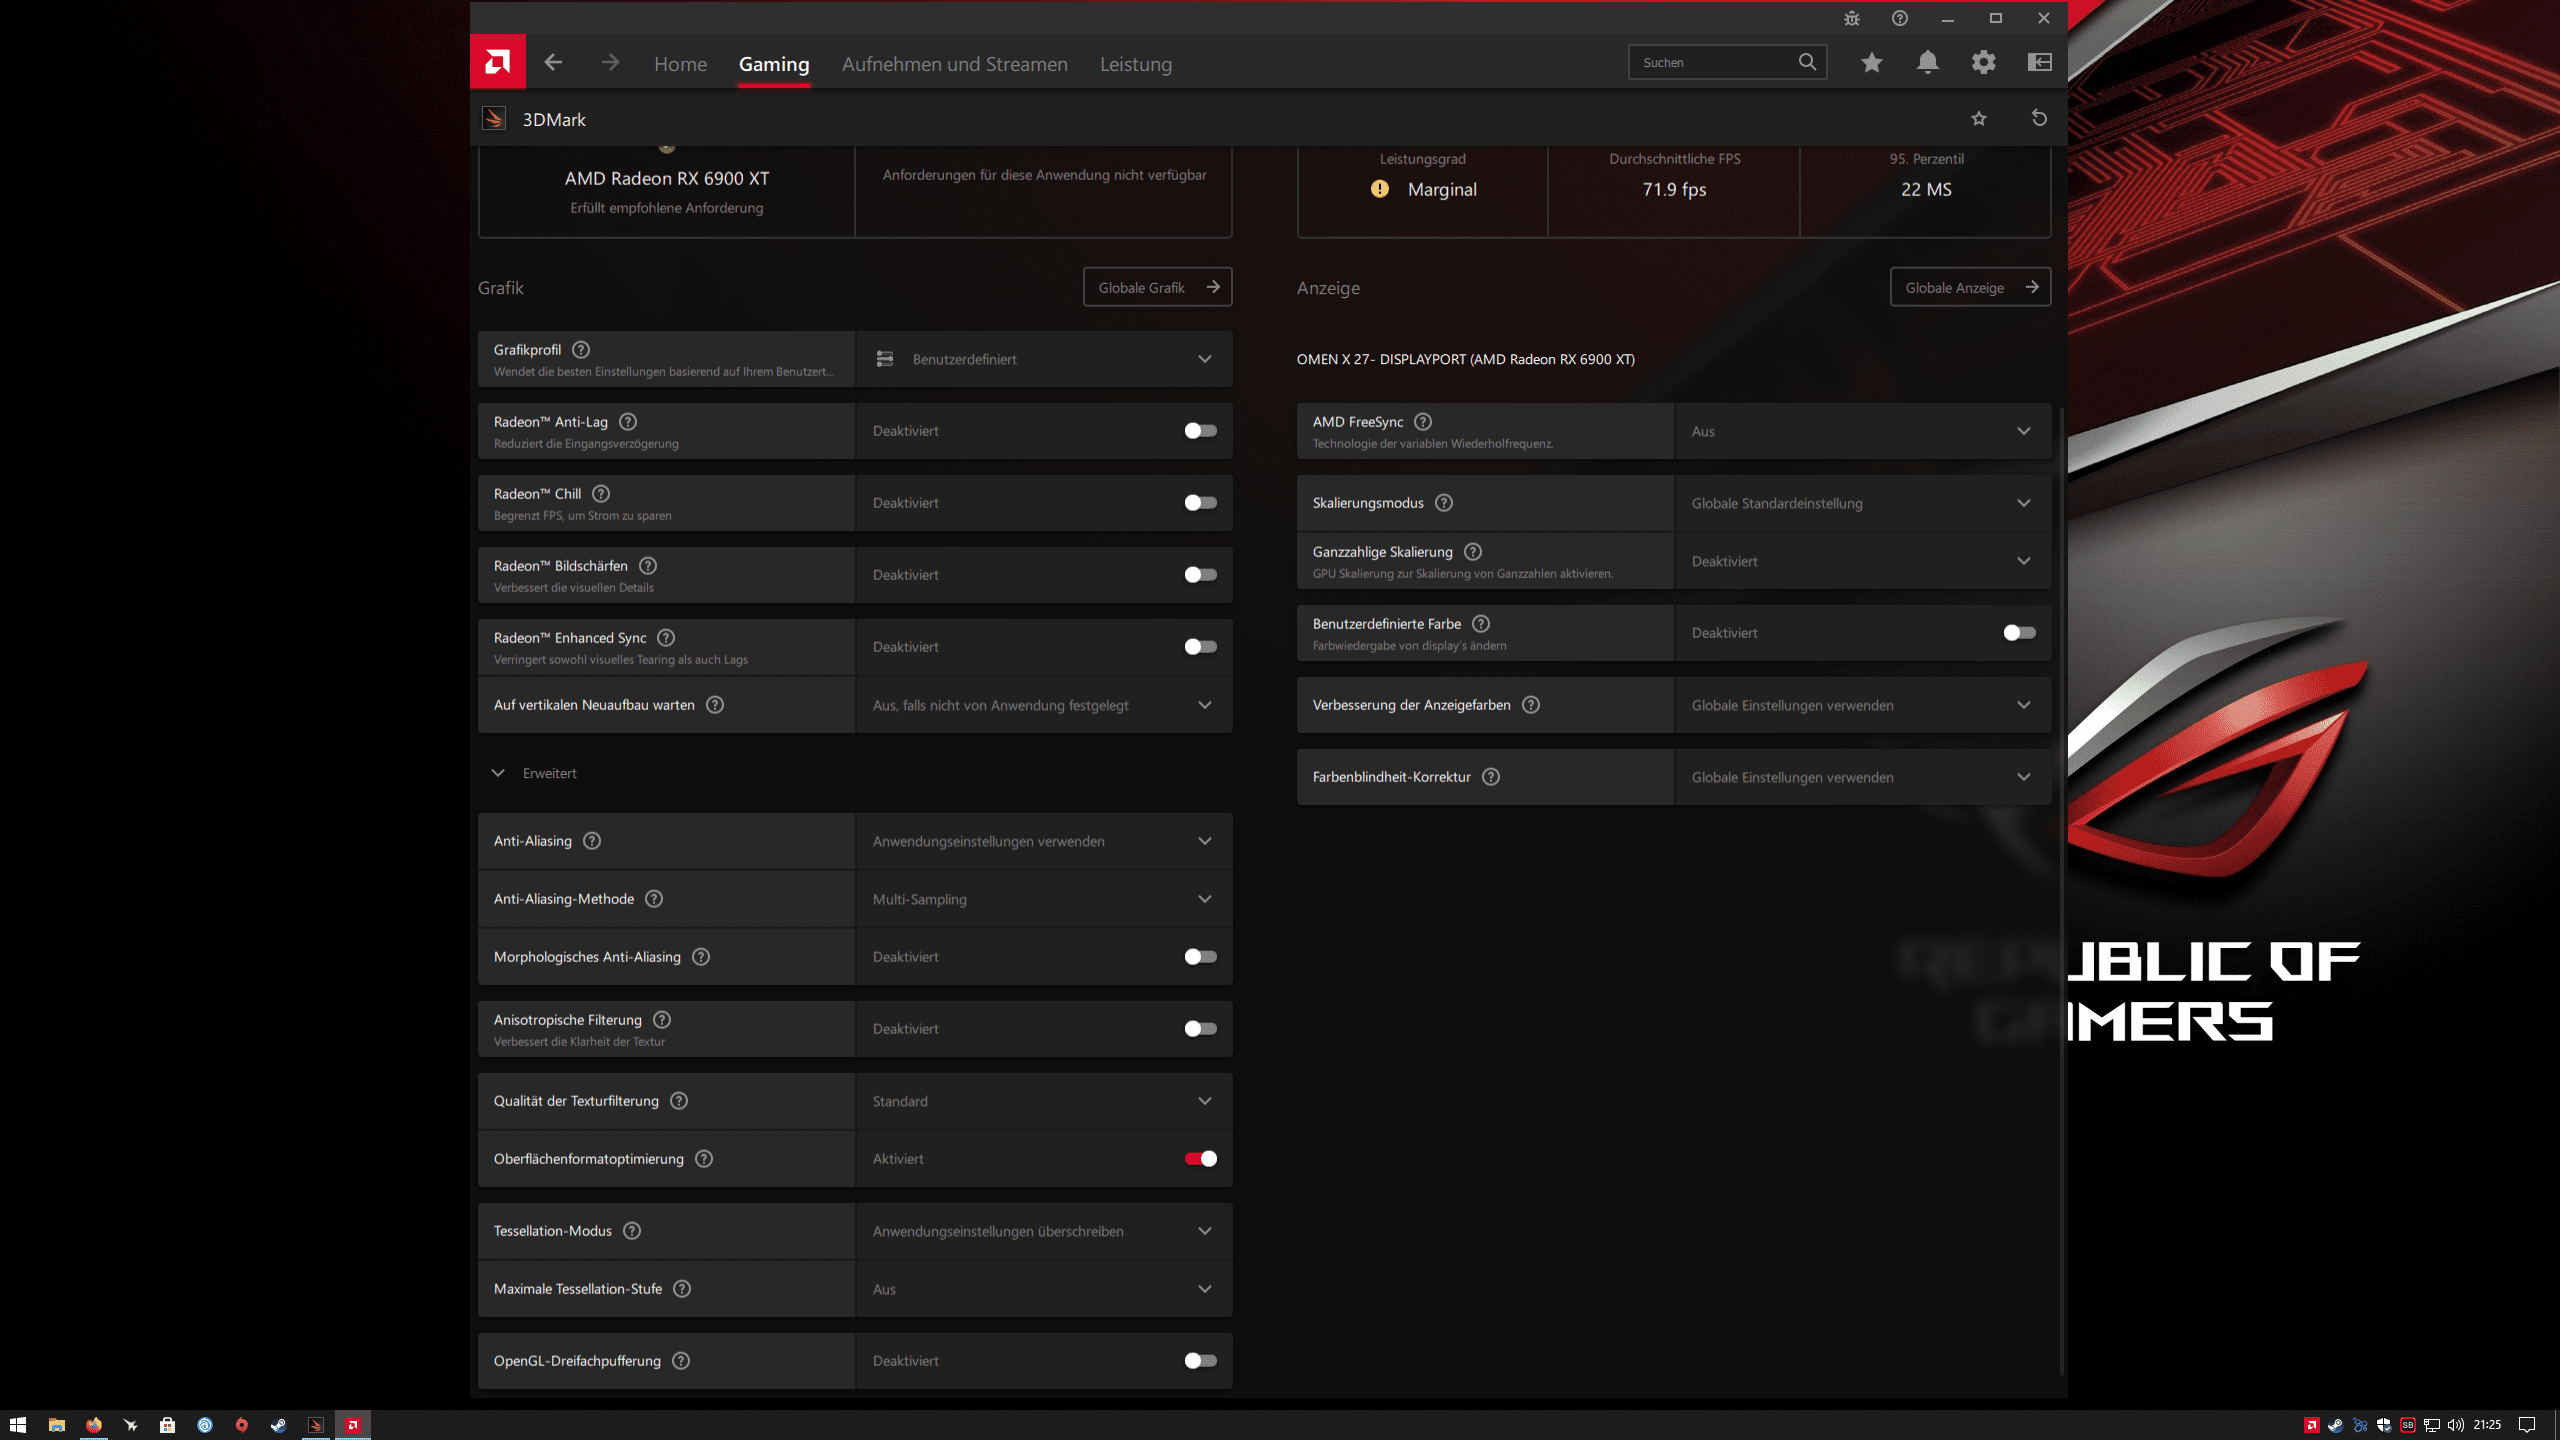Open Auf vertikalen Neuaufbau warten dropdown
This screenshot has width=2560, height=1440.
[1044, 705]
